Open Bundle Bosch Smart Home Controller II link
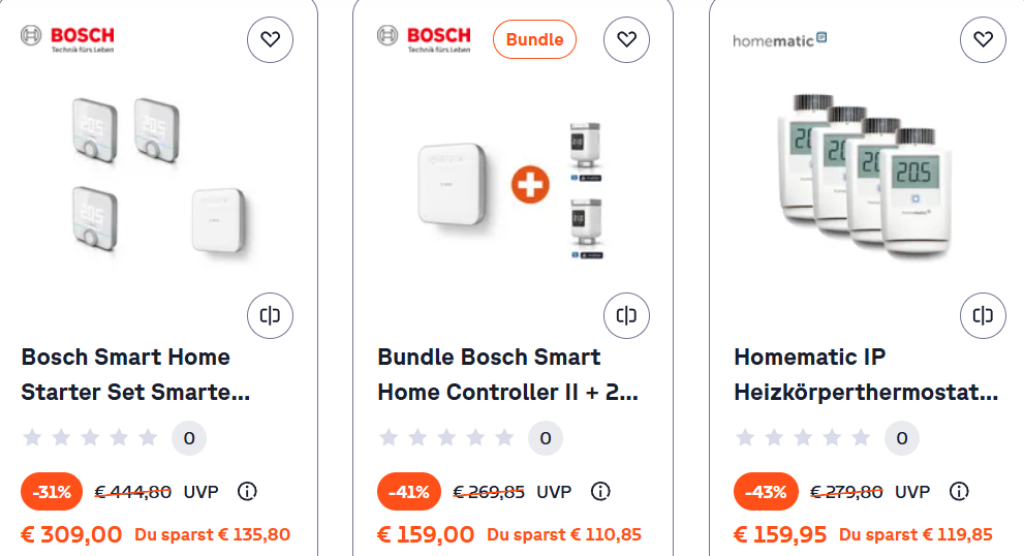 click(x=507, y=374)
